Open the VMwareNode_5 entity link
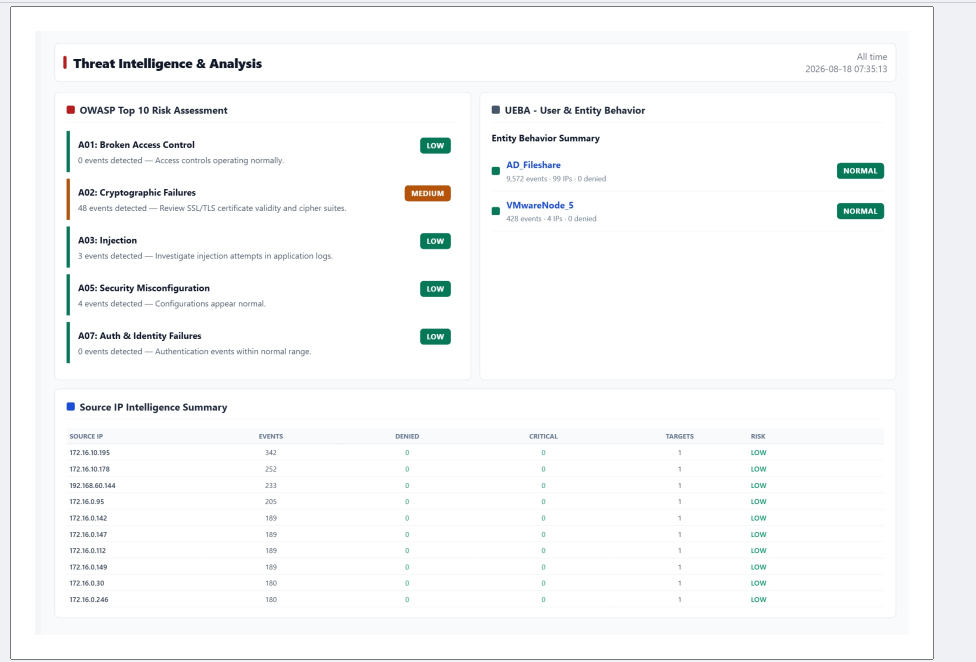The height and width of the screenshot is (662, 976). [x=540, y=205]
